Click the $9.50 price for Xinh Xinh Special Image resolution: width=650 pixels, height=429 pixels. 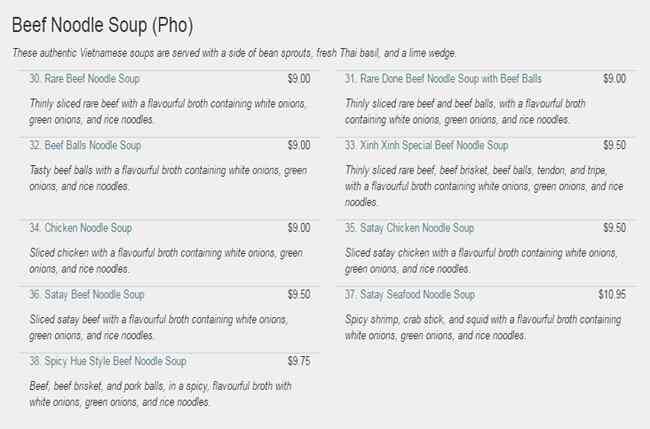(614, 145)
